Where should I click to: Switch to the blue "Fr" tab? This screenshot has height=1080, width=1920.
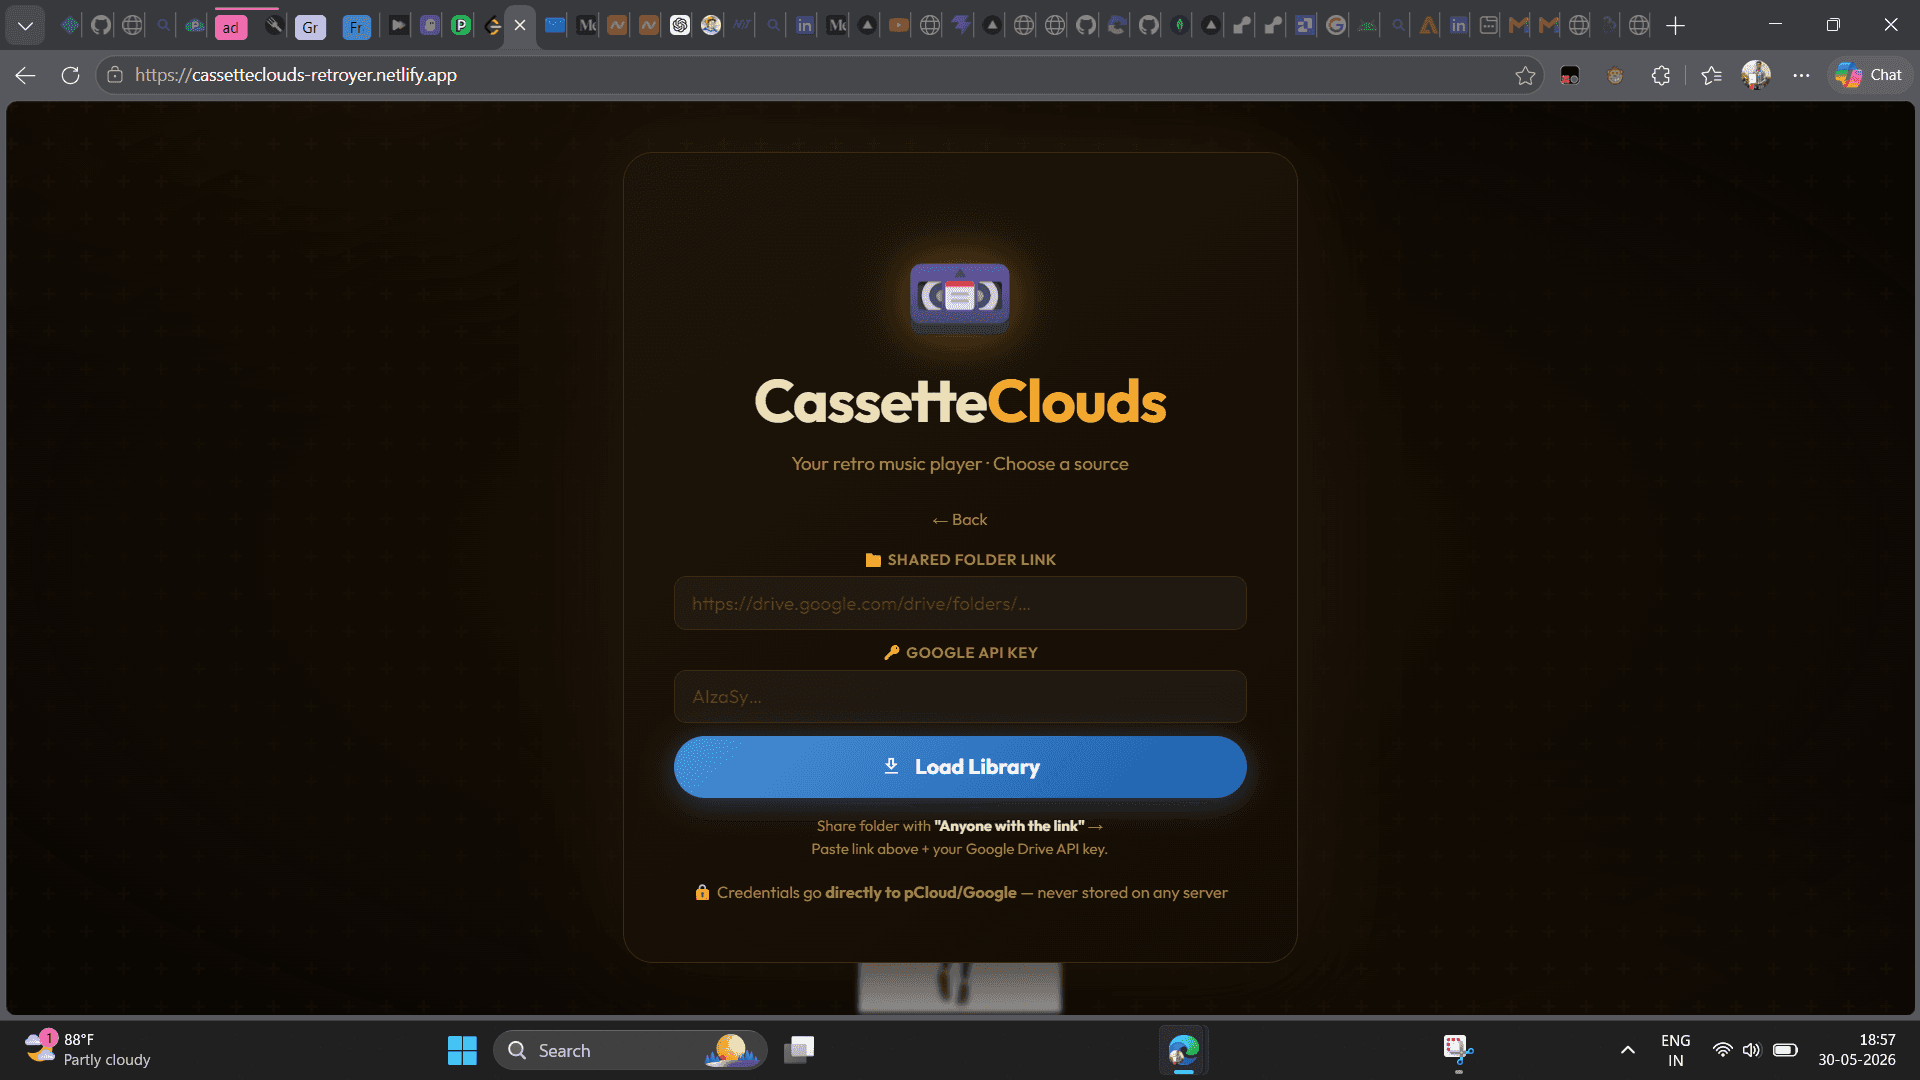click(356, 27)
